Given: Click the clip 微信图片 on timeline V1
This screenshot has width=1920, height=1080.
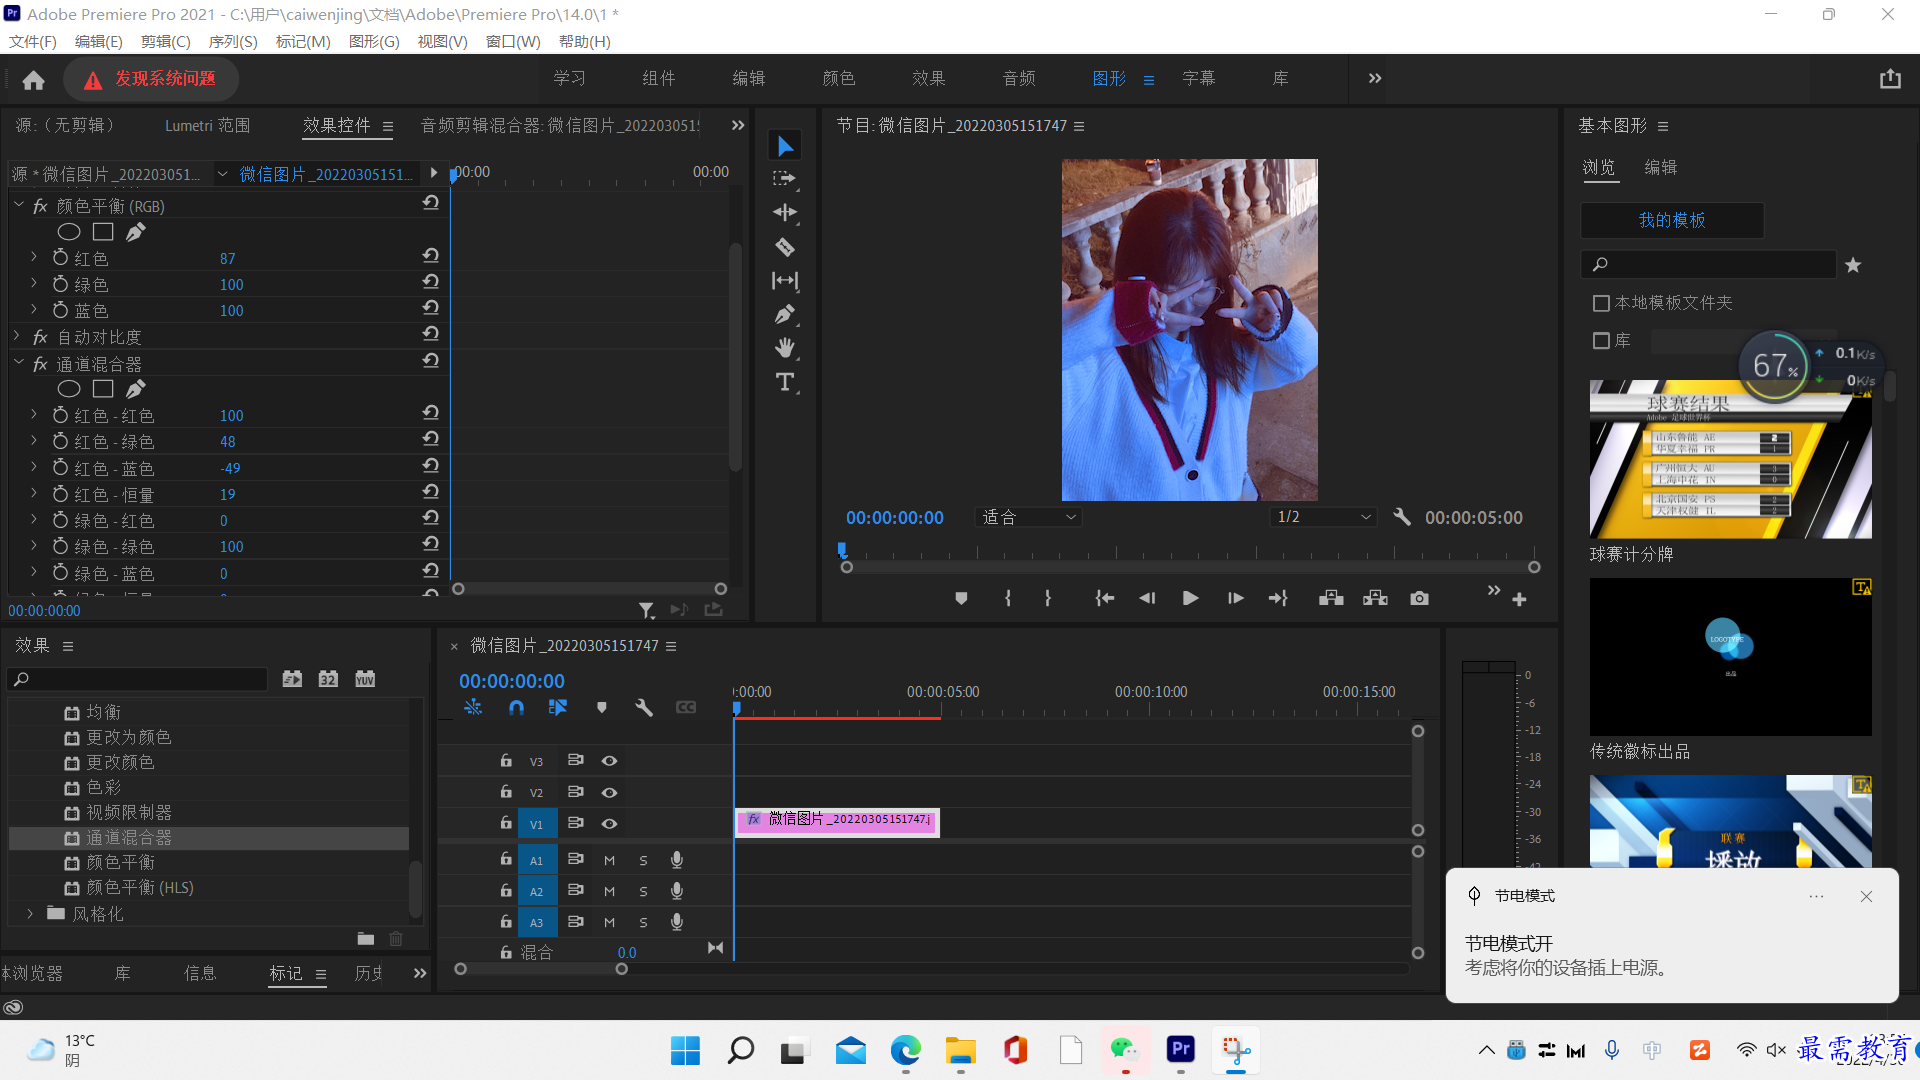Looking at the screenshot, I should click(838, 821).
